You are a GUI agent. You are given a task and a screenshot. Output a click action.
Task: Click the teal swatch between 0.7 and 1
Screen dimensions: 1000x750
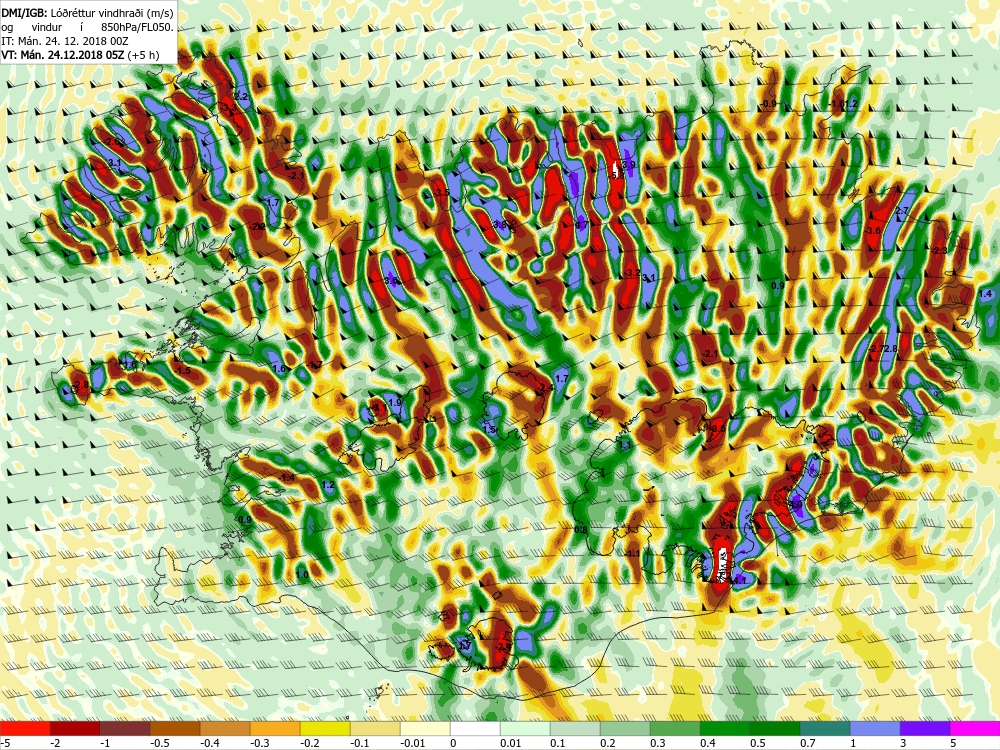pos(825,728)
